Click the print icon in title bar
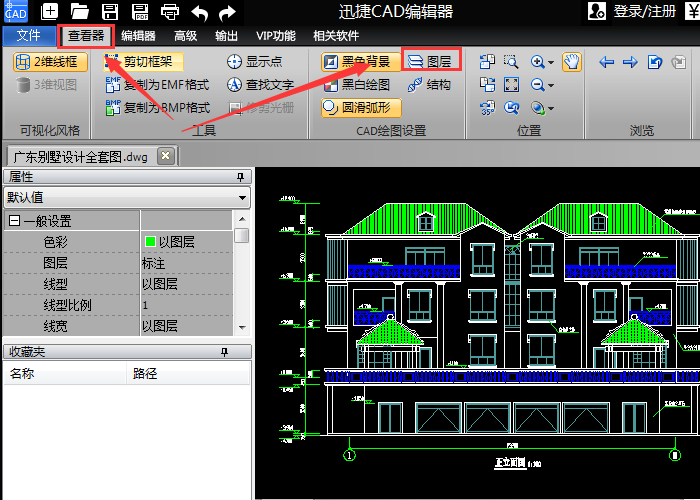700x500 pixels. click(170, 12)
